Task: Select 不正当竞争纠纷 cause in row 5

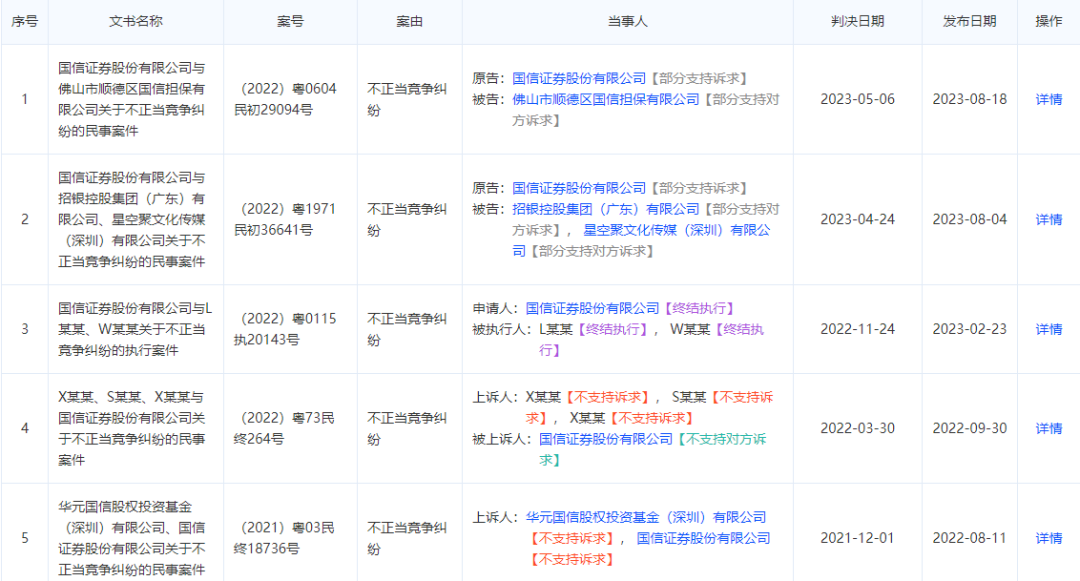Action: 407,538
